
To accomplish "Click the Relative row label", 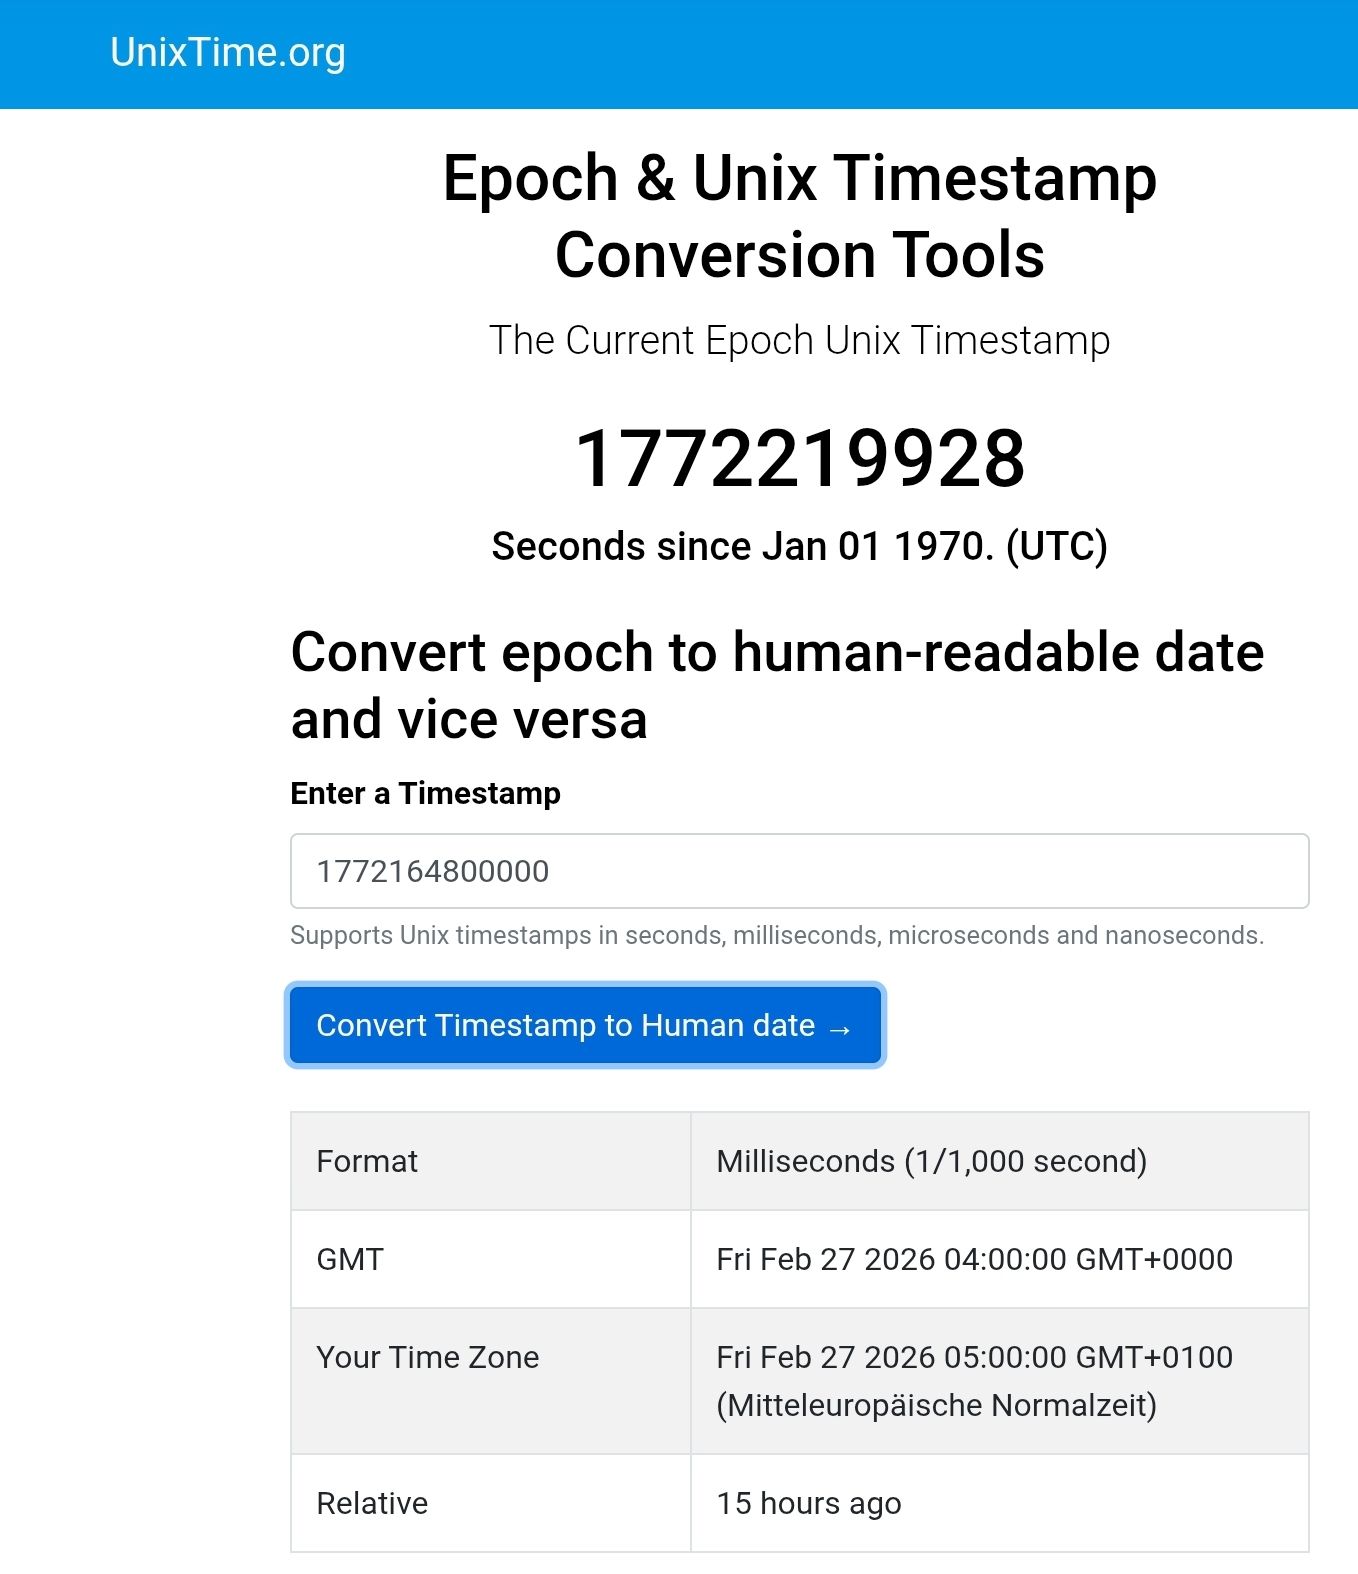I will [x=371, y=1502].
